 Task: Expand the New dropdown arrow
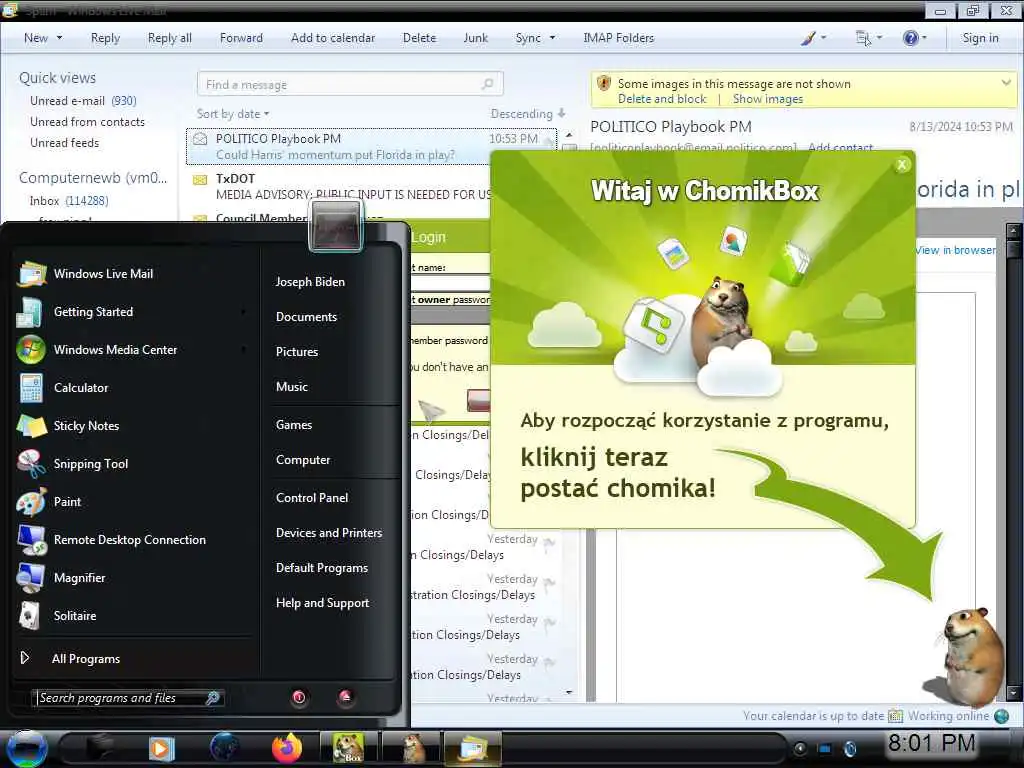pyautogui.click(x=59, y=38)
